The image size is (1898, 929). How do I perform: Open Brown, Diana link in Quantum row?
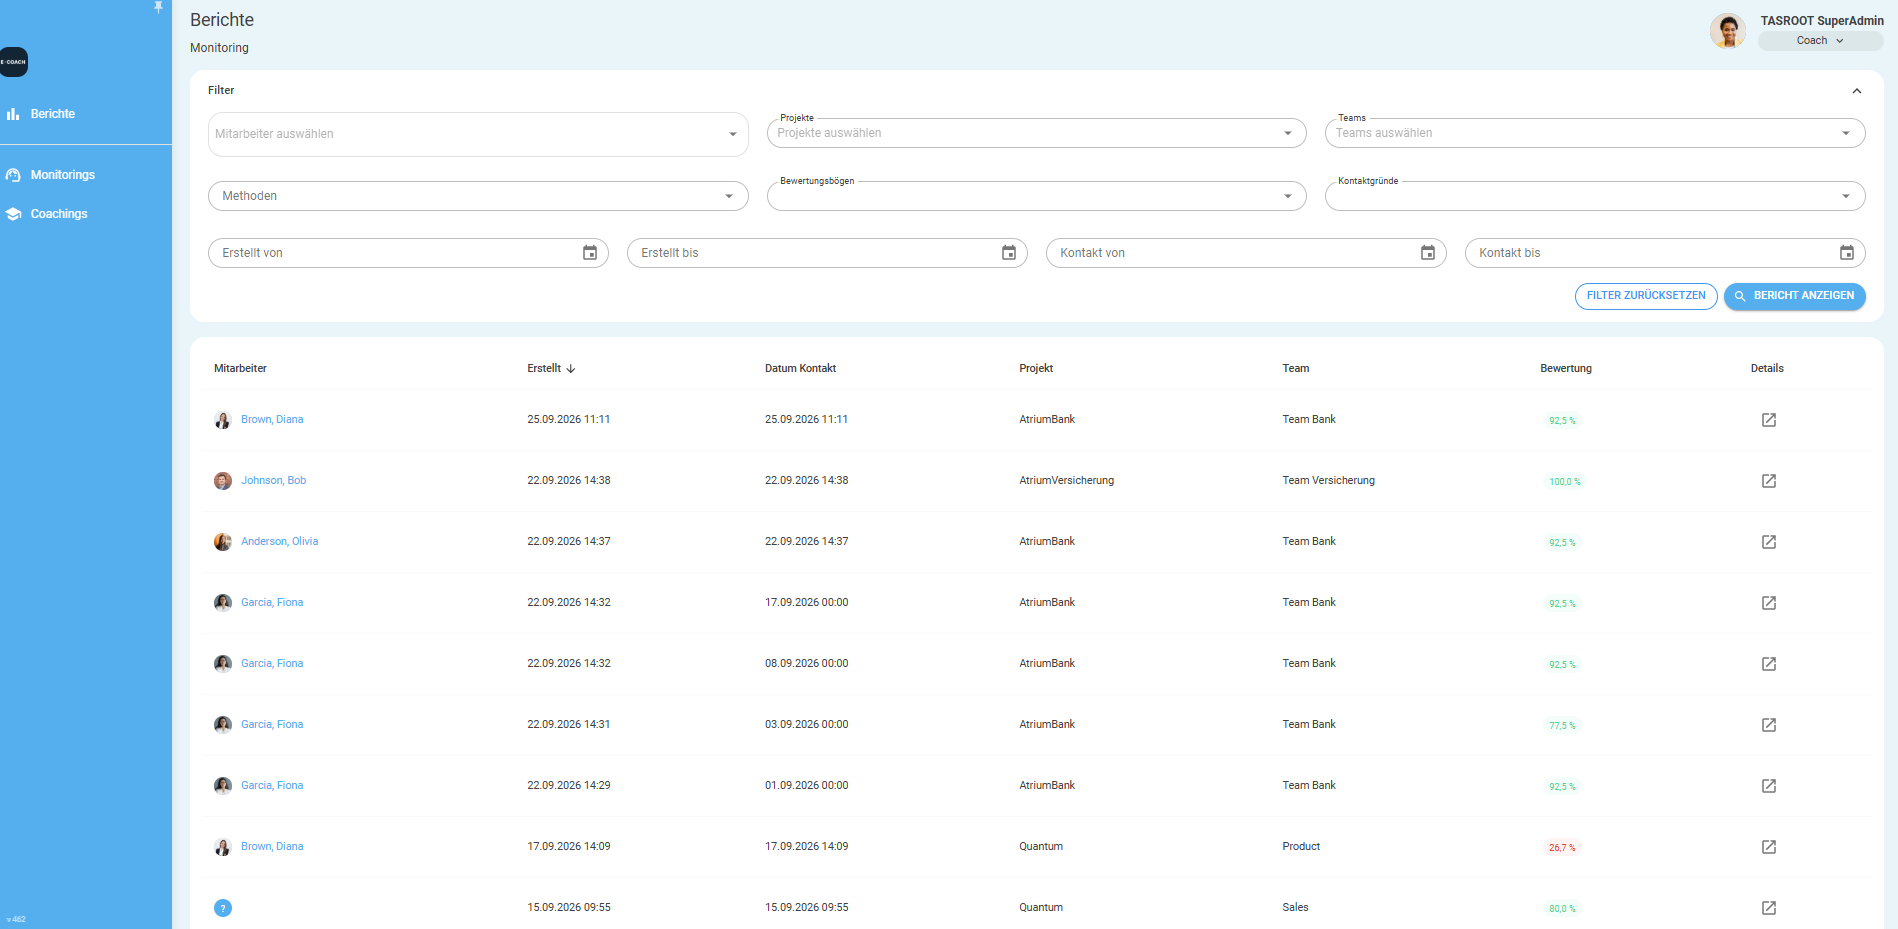pos(272,847)
